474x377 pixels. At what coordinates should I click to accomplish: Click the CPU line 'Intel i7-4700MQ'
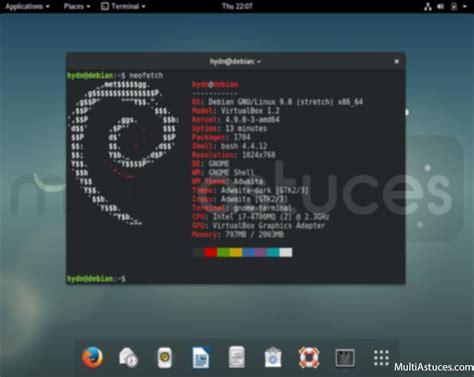pos(261,217)
